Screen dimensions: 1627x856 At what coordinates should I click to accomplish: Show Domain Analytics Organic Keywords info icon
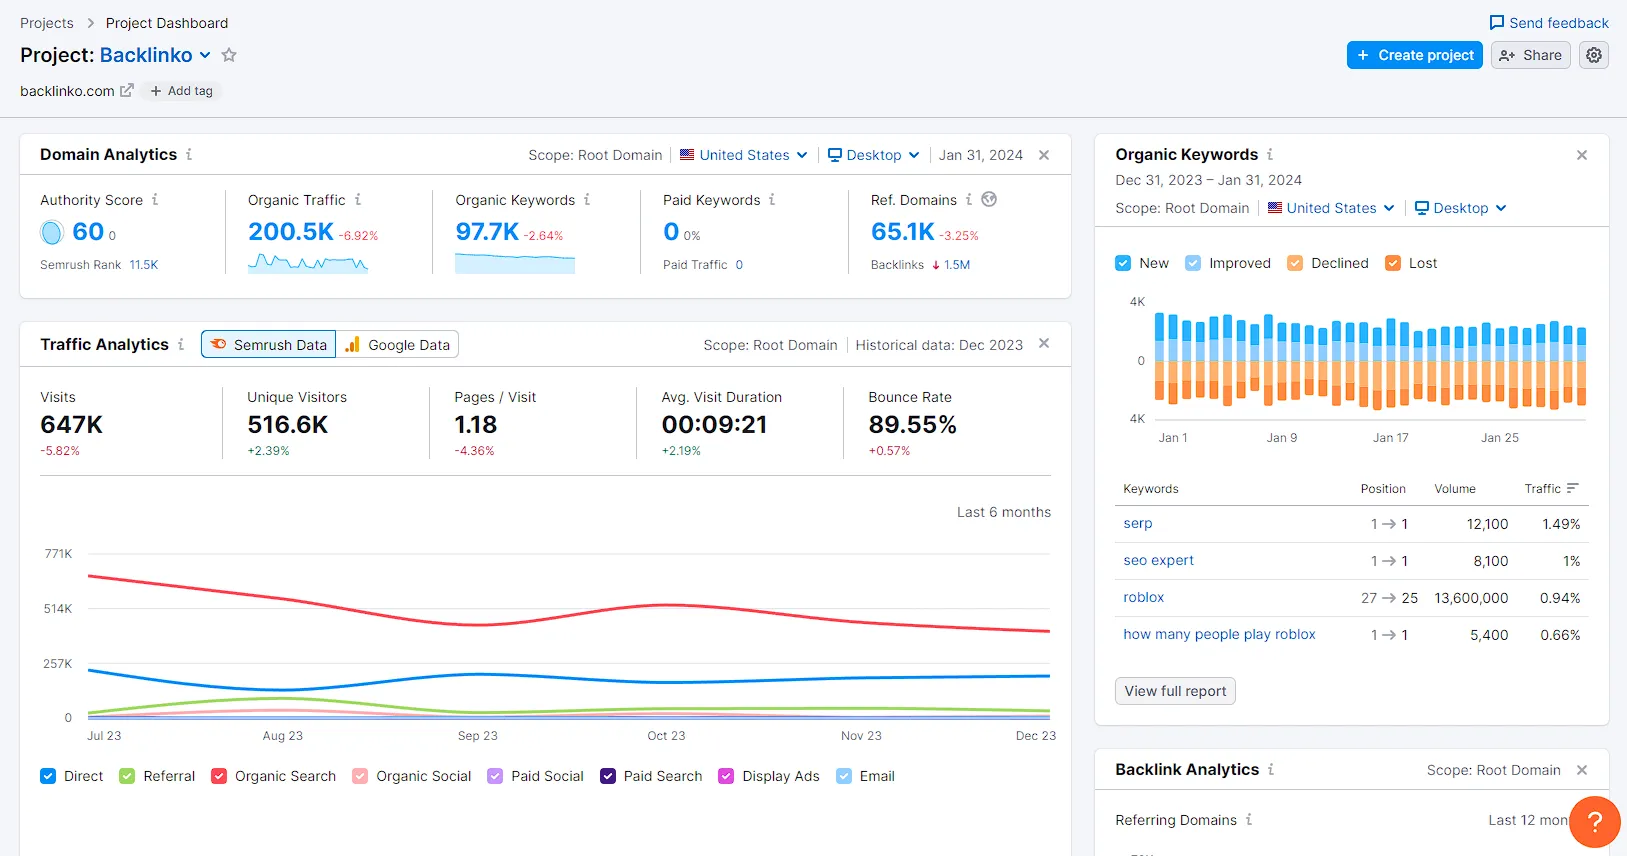pyautogui.click(x=587, y=200)
